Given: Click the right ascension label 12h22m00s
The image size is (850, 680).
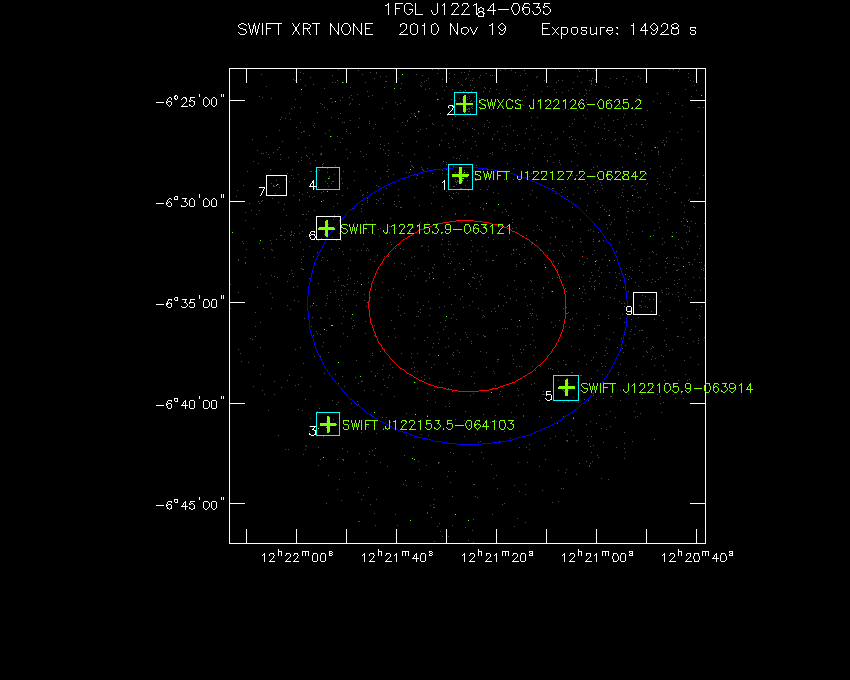Looking at the screenshot, I should pyautogui.click(x=297, y=557).
